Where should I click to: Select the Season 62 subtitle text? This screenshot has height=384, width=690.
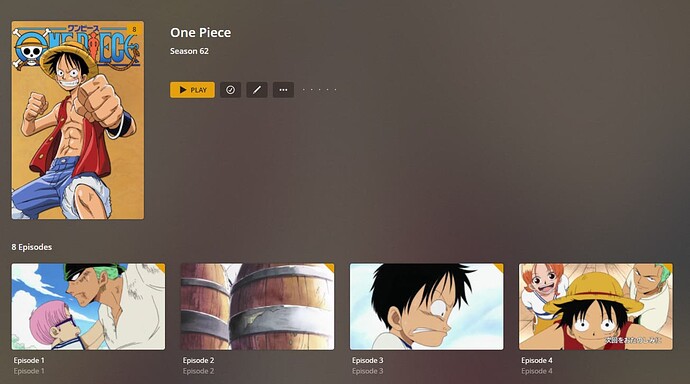[189, 51]
